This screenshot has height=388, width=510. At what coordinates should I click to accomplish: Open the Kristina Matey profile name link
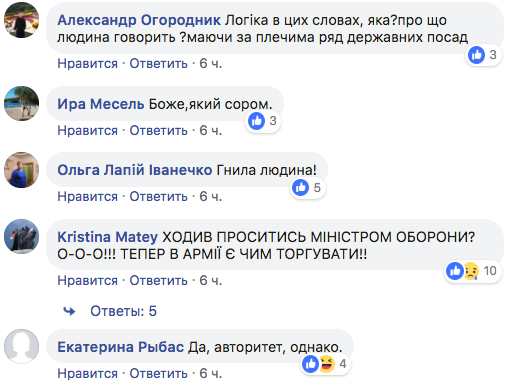107,237
